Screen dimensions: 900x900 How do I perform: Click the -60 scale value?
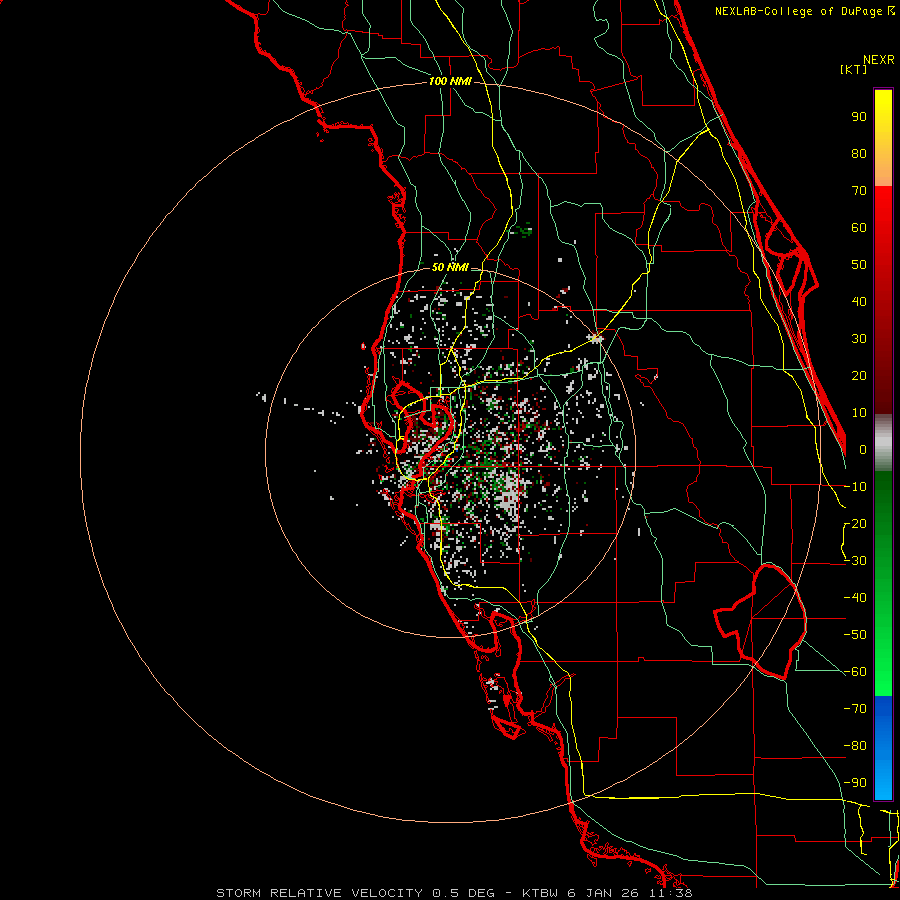coord(855,672)
